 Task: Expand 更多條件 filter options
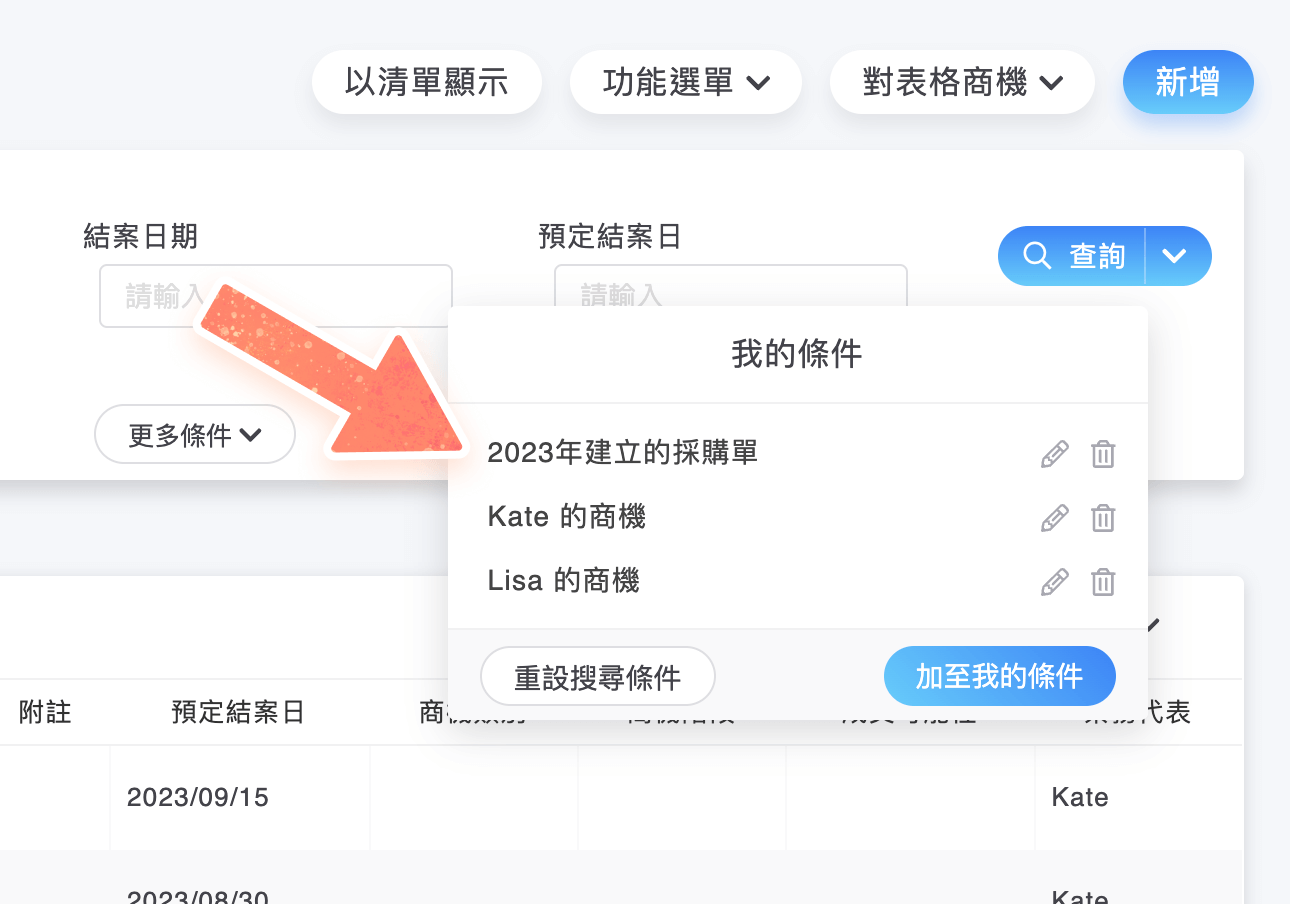pyautogui.click(x=195, y=435)
